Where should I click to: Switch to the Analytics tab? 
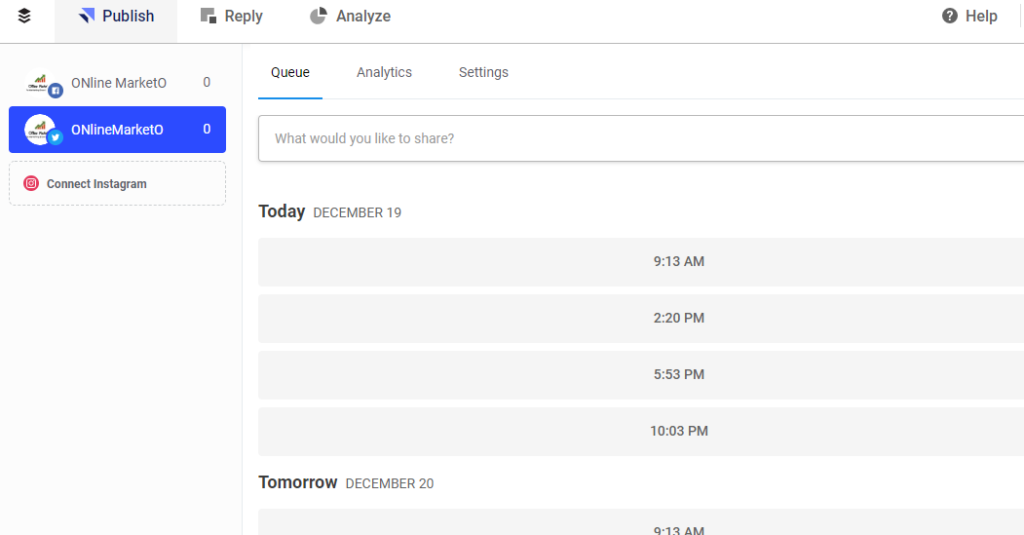(x=384, y=72)
